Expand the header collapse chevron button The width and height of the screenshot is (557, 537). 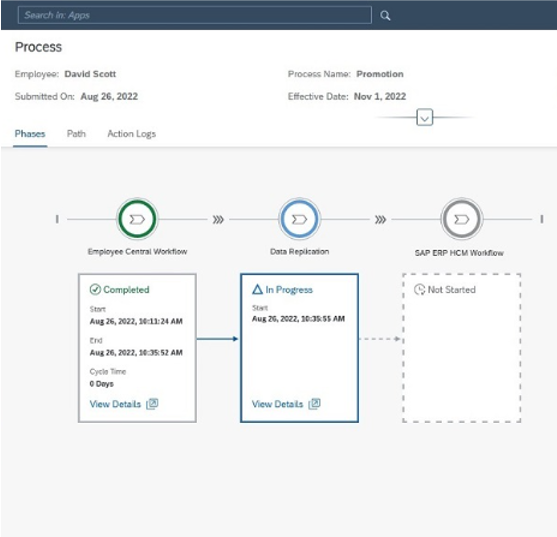(x=424, y=118)
